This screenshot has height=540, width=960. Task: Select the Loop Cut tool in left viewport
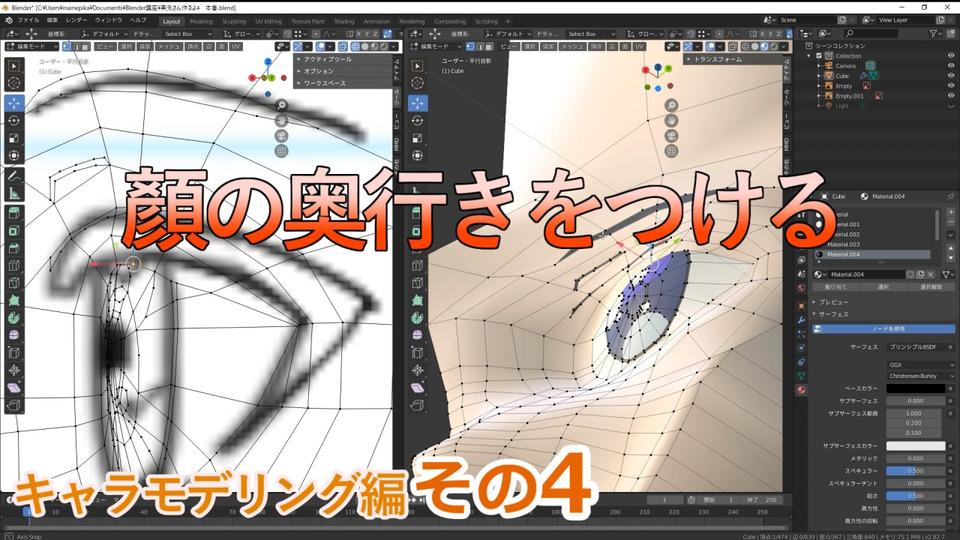14,266
